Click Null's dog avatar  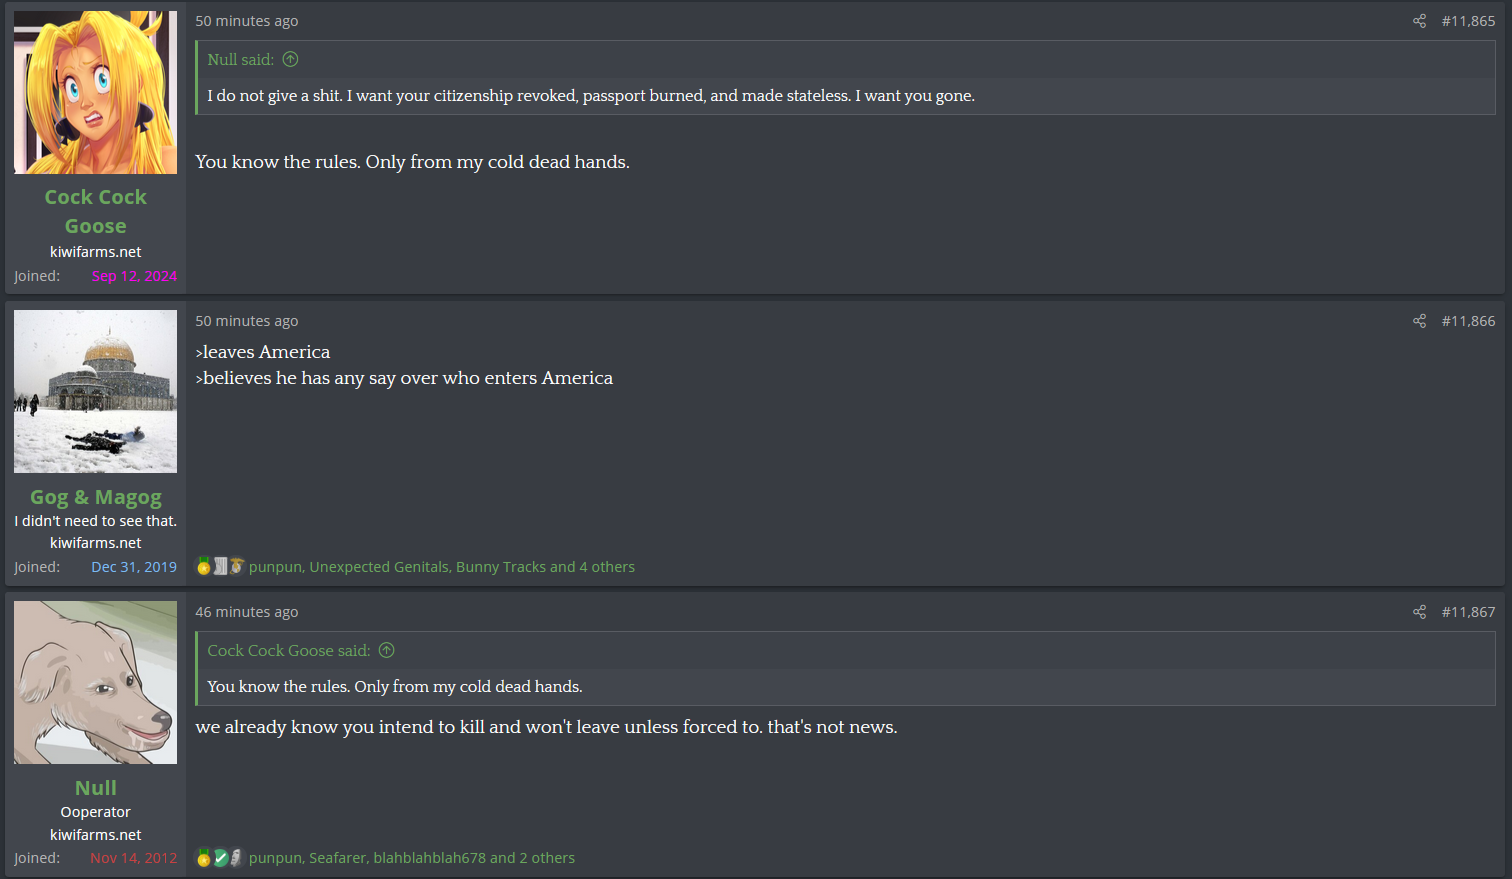tap(95, 682)
